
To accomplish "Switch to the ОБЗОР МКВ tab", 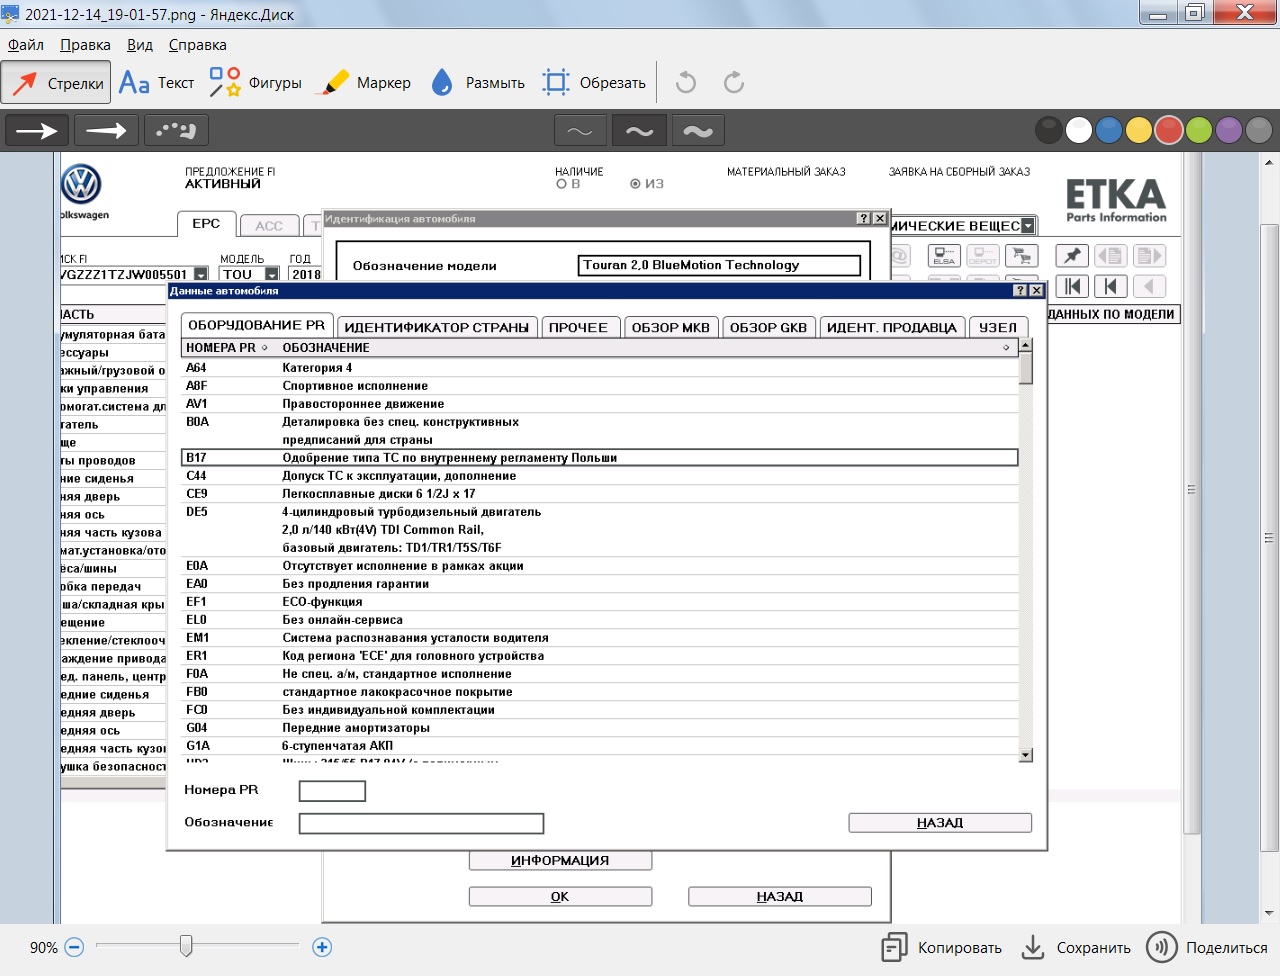I will (670, 327).
